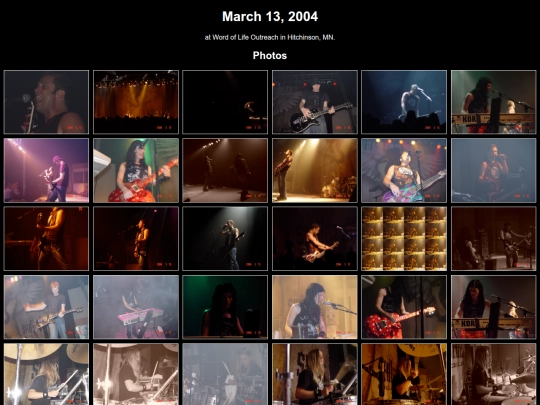540x405 pixels.
Task: Open the sepia drummer photo with a bright light flare
Action: pos(136,374)
